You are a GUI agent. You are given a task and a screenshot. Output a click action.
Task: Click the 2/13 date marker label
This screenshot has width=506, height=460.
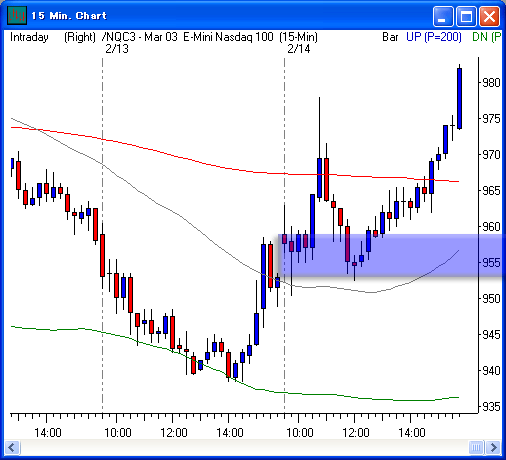[x=117, y=49]
